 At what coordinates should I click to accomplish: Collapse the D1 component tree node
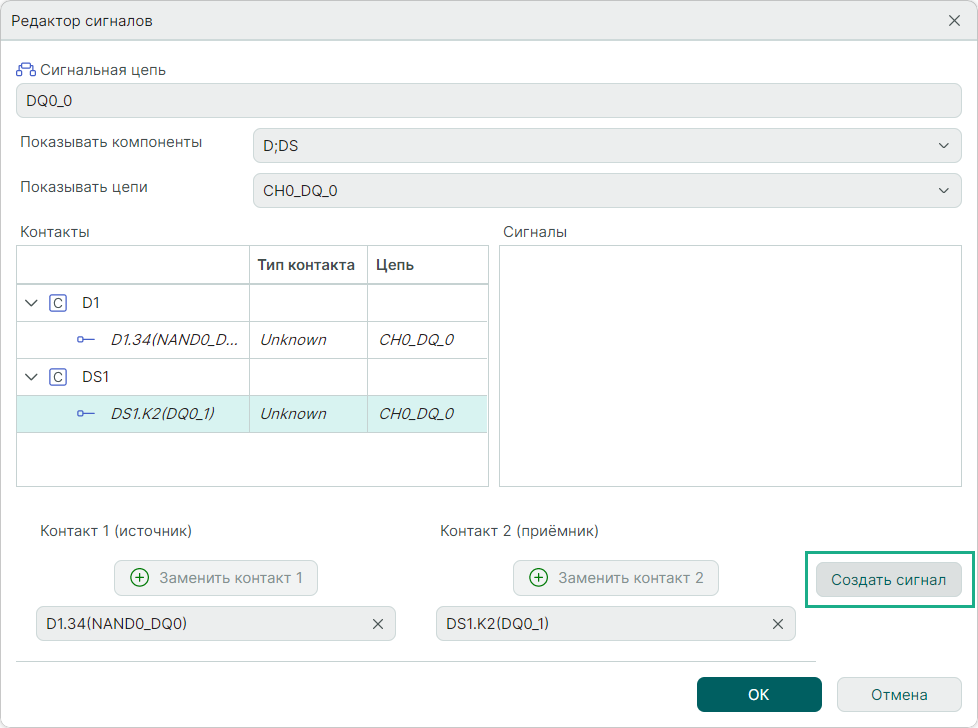tap(32, 303)
